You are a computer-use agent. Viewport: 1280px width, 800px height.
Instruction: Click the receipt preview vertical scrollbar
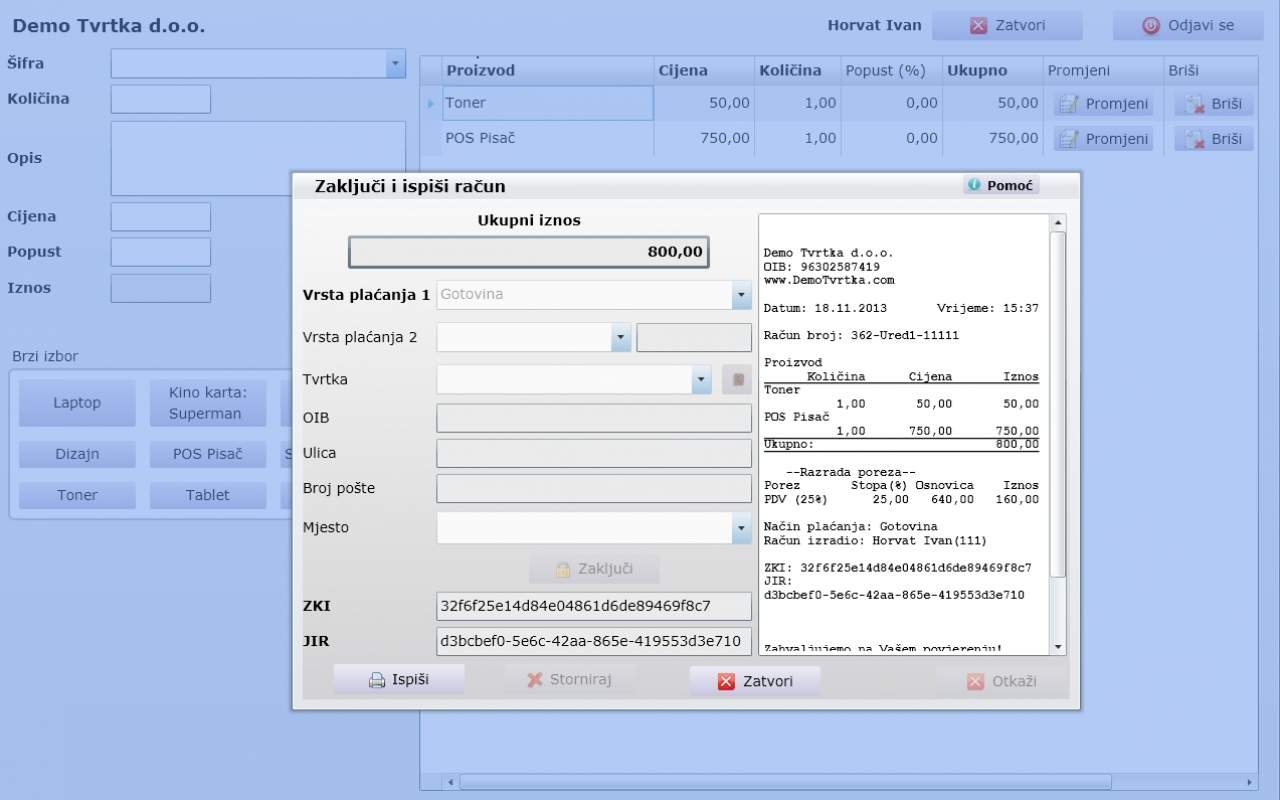pos(1058,400)
